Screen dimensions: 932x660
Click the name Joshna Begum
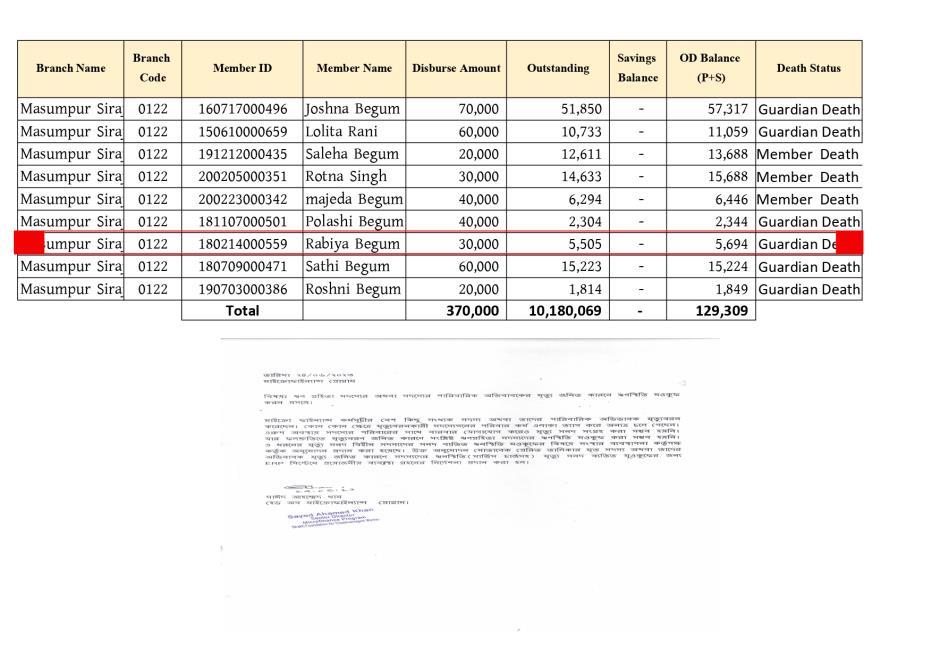352,109
